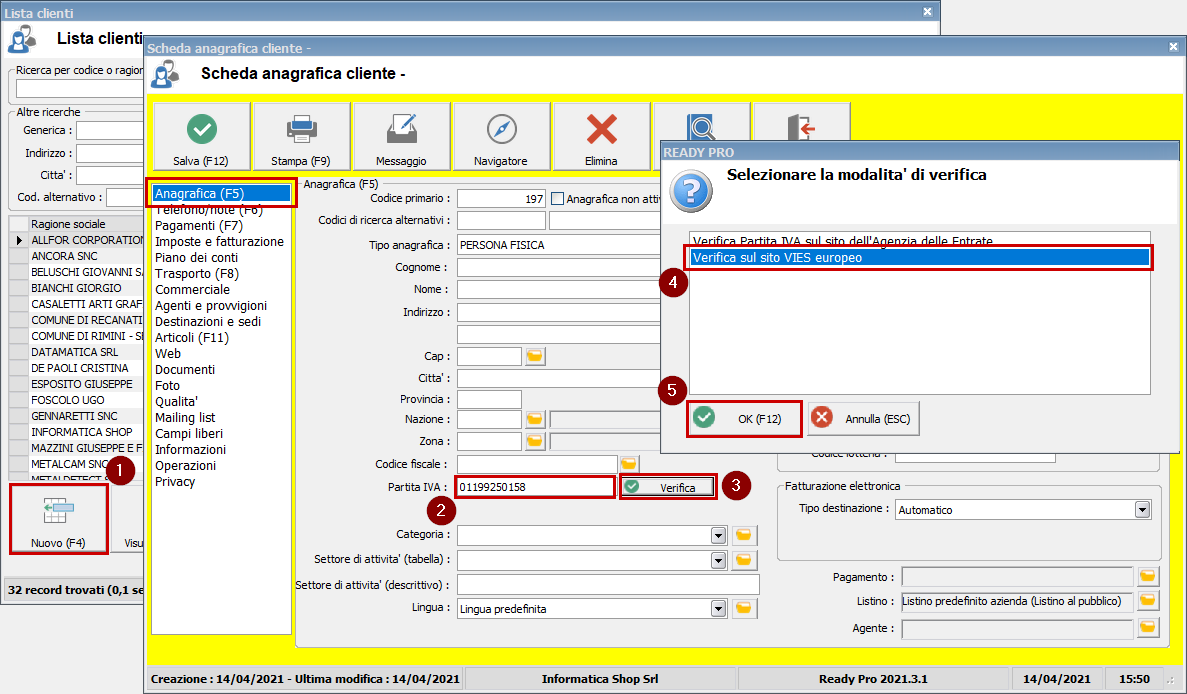Click Annulla (ESC) in the dialog
This screenshot has height=694, width=1187.
(x=864, y=419)
